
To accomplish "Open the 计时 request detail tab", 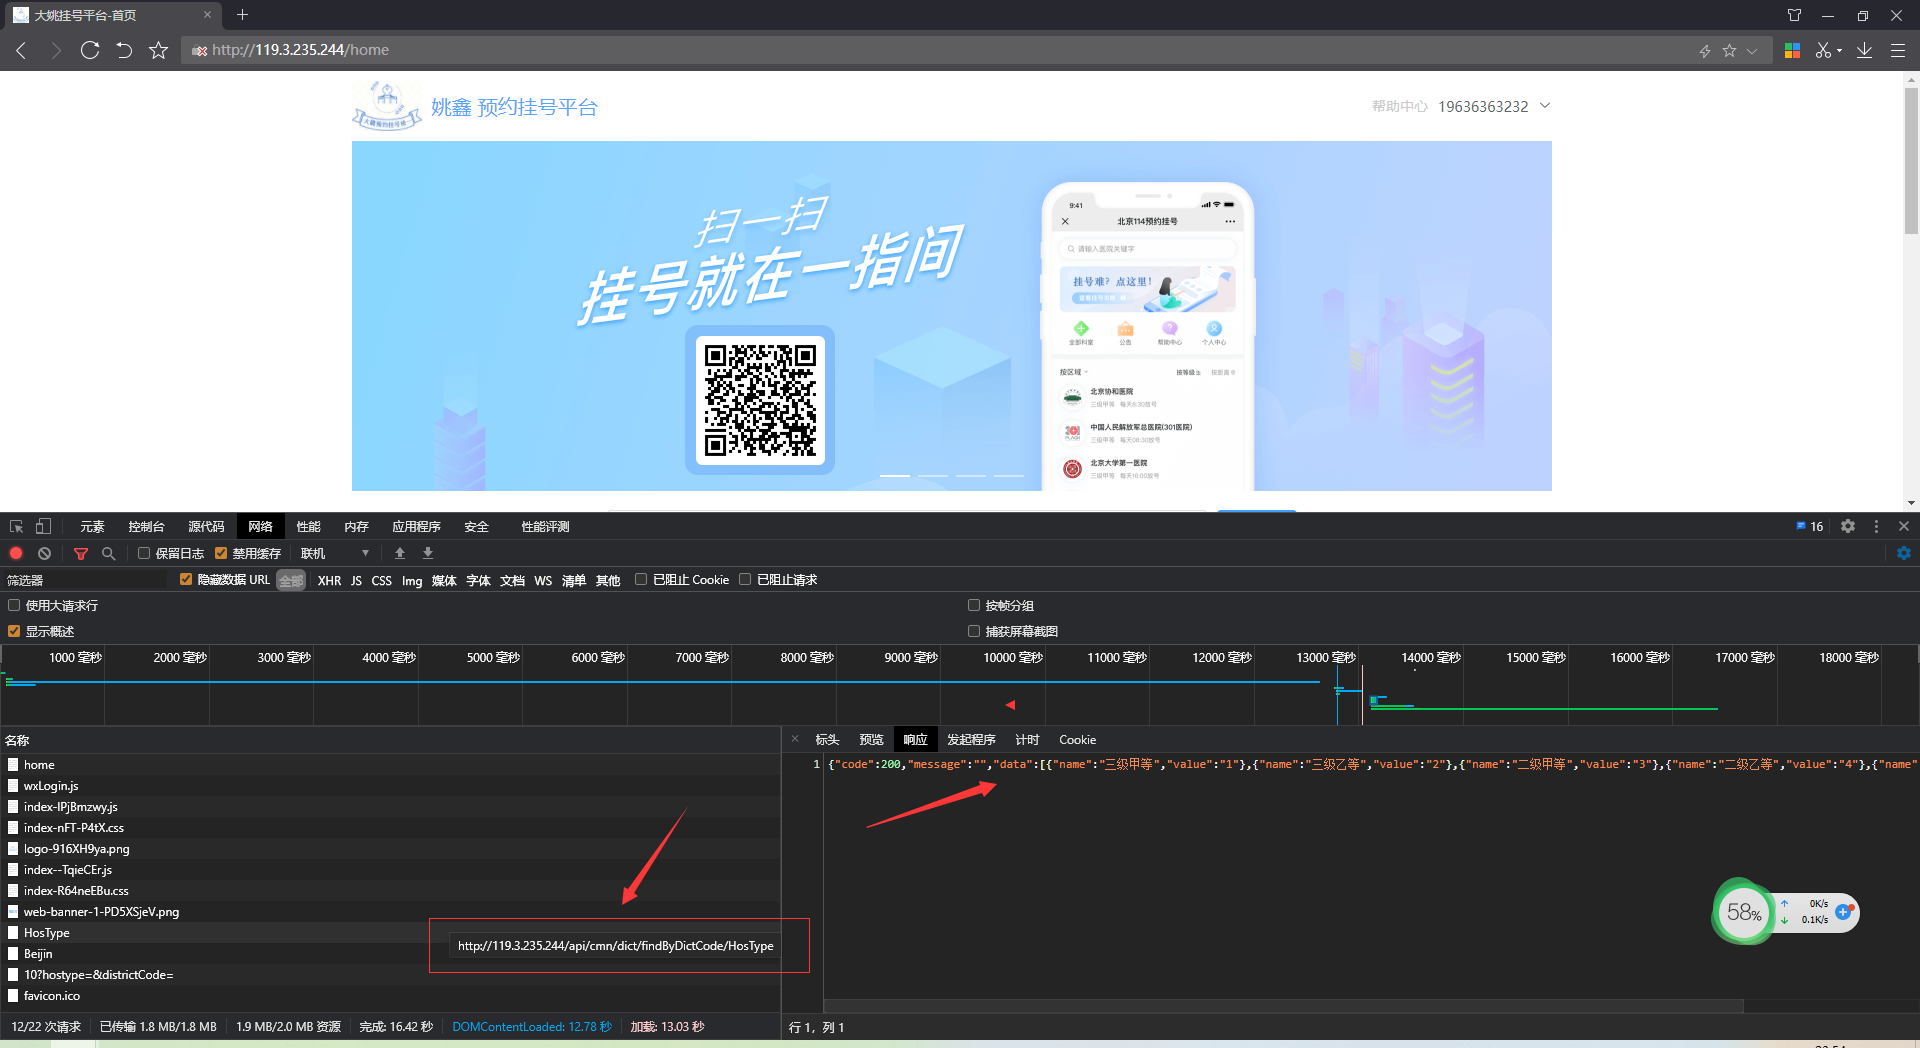I will (x=1027, y=740).
